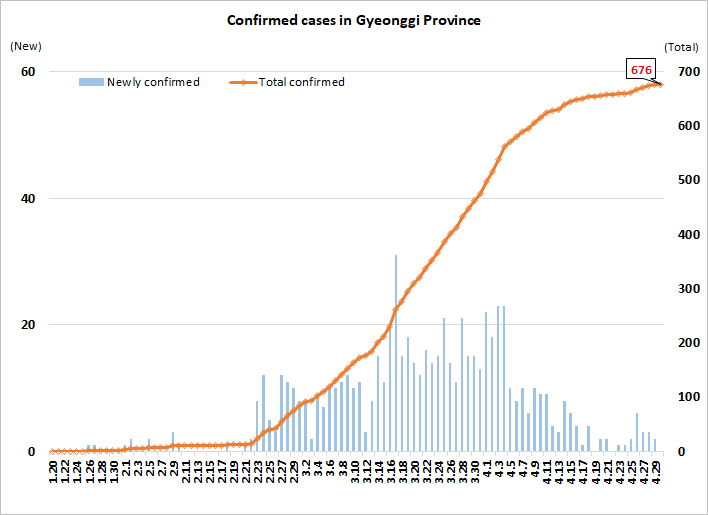Click the tallest blue bar, the mid-March peak
Image resolution: width=708 pixels, height=515 pixels.
[396, 353]
